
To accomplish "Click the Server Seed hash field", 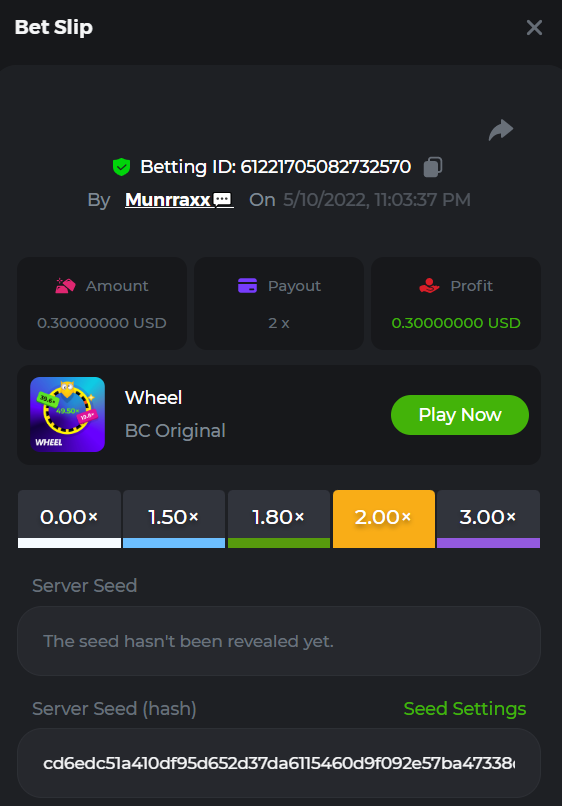I will tap(279, 763).
